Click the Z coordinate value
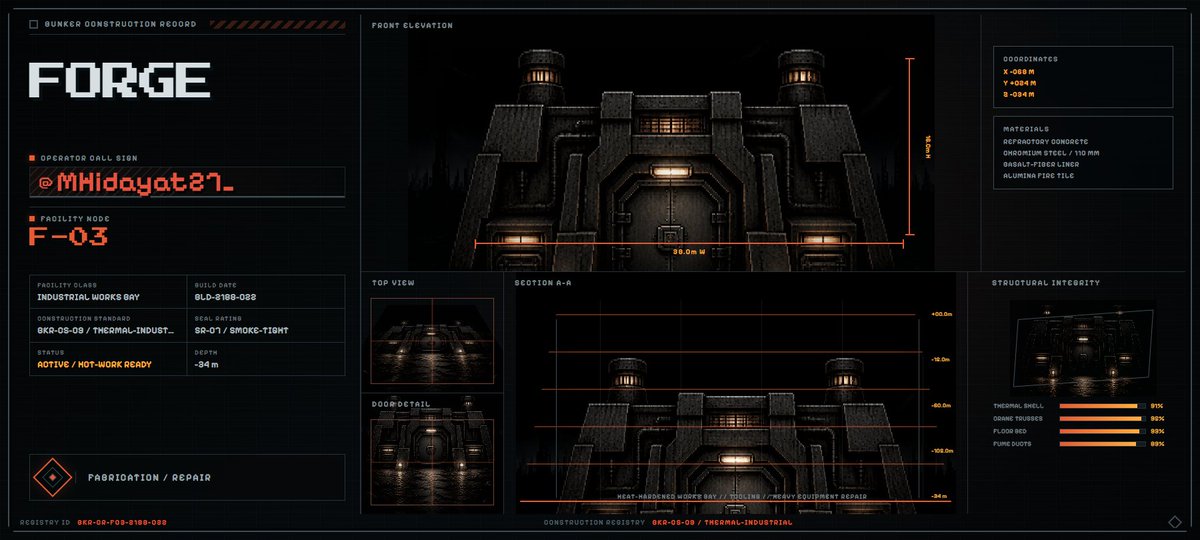 [1019, 95]
